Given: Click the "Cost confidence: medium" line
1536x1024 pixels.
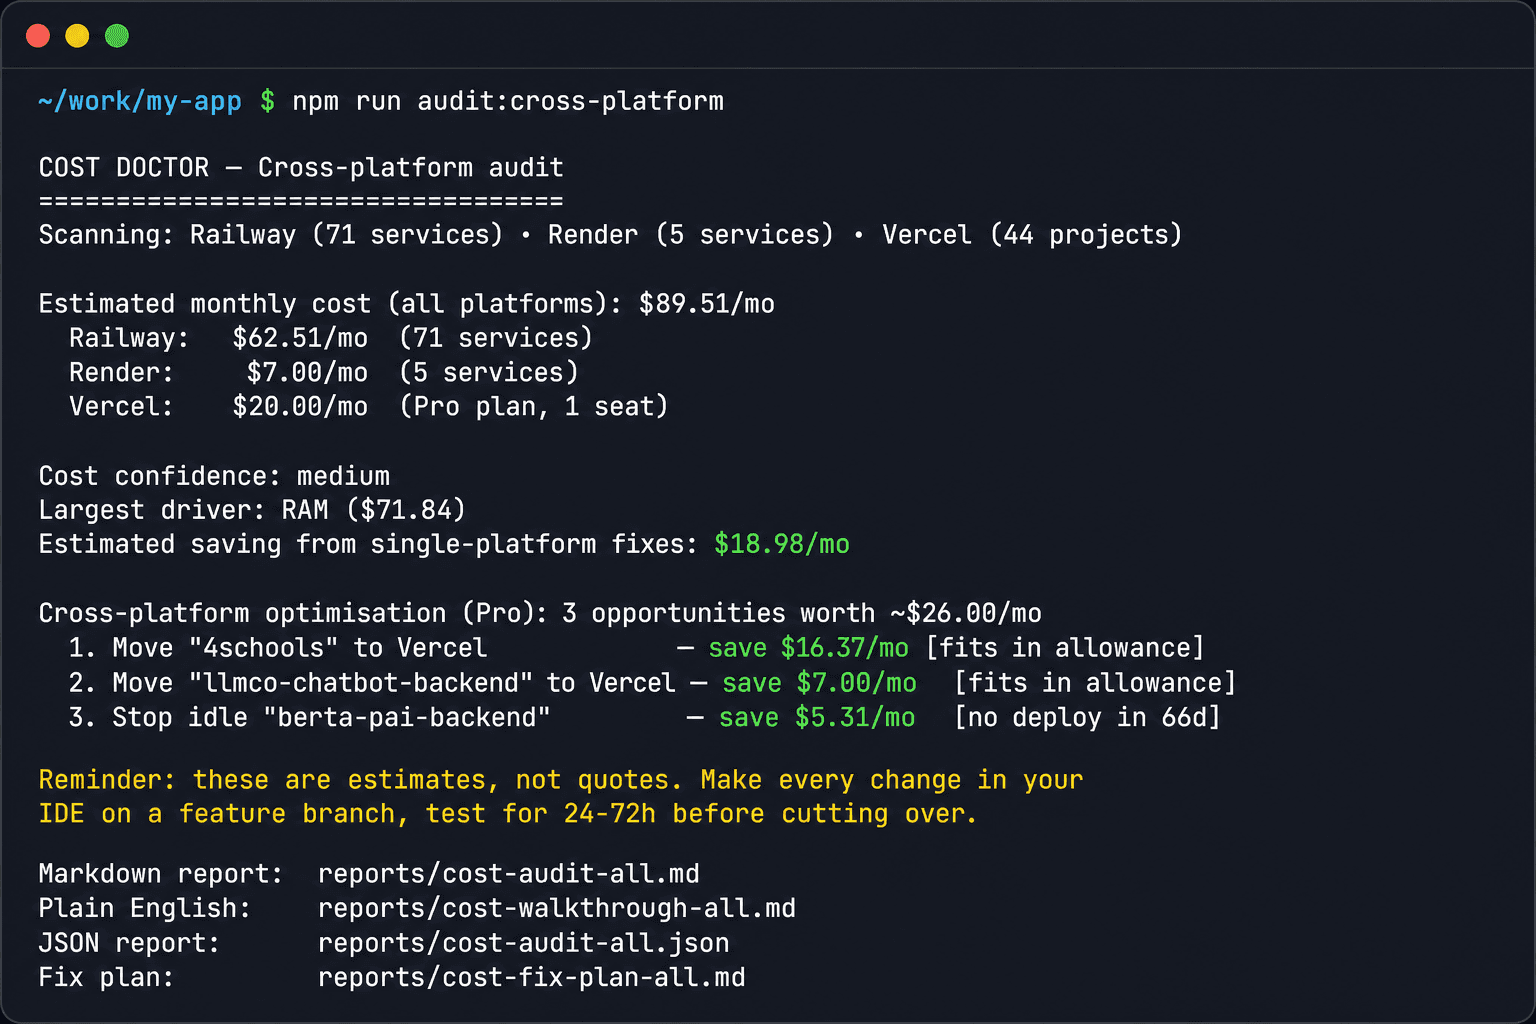Looking at the screenshot, I should (x=214, y=476).
